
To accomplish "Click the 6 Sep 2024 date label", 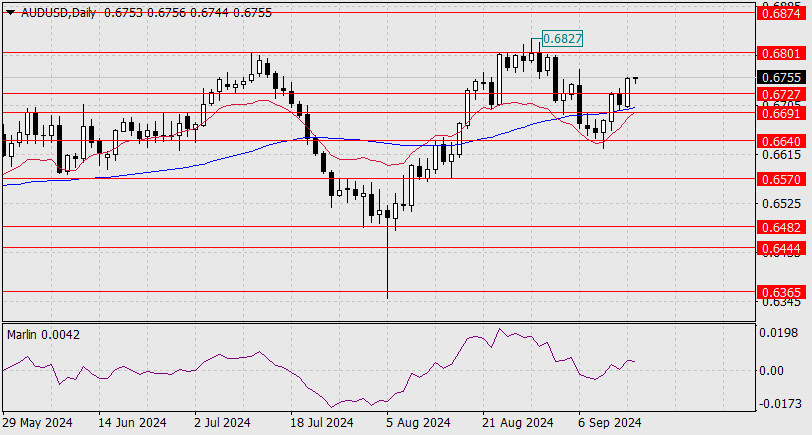I will (610, 423).
